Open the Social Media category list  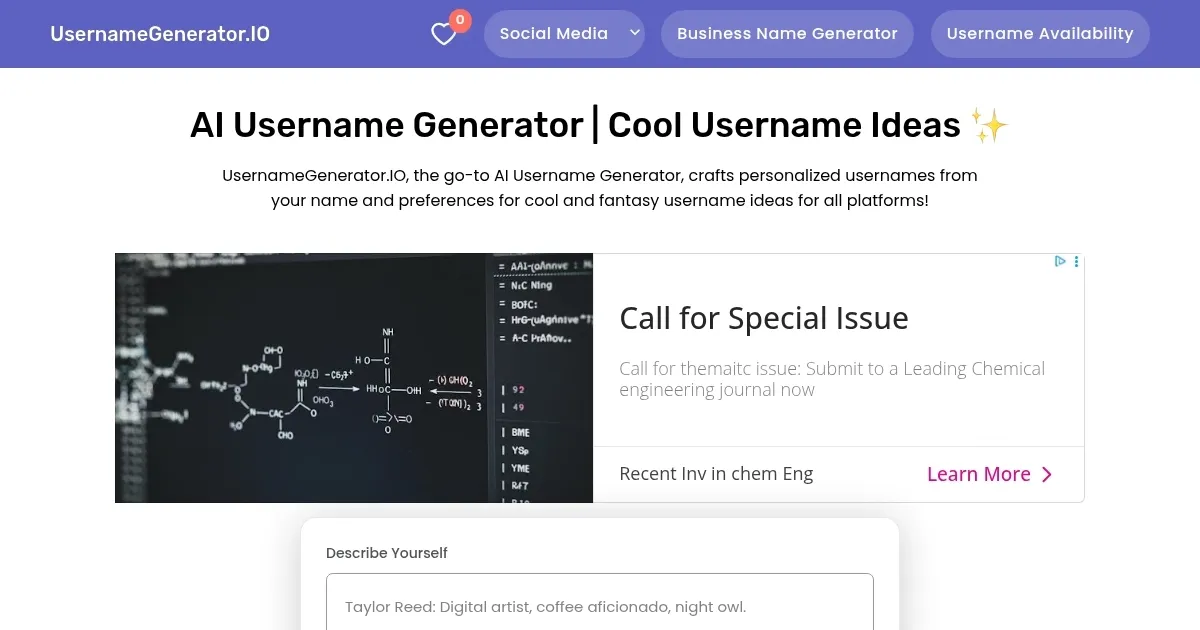tap(564, 33)
